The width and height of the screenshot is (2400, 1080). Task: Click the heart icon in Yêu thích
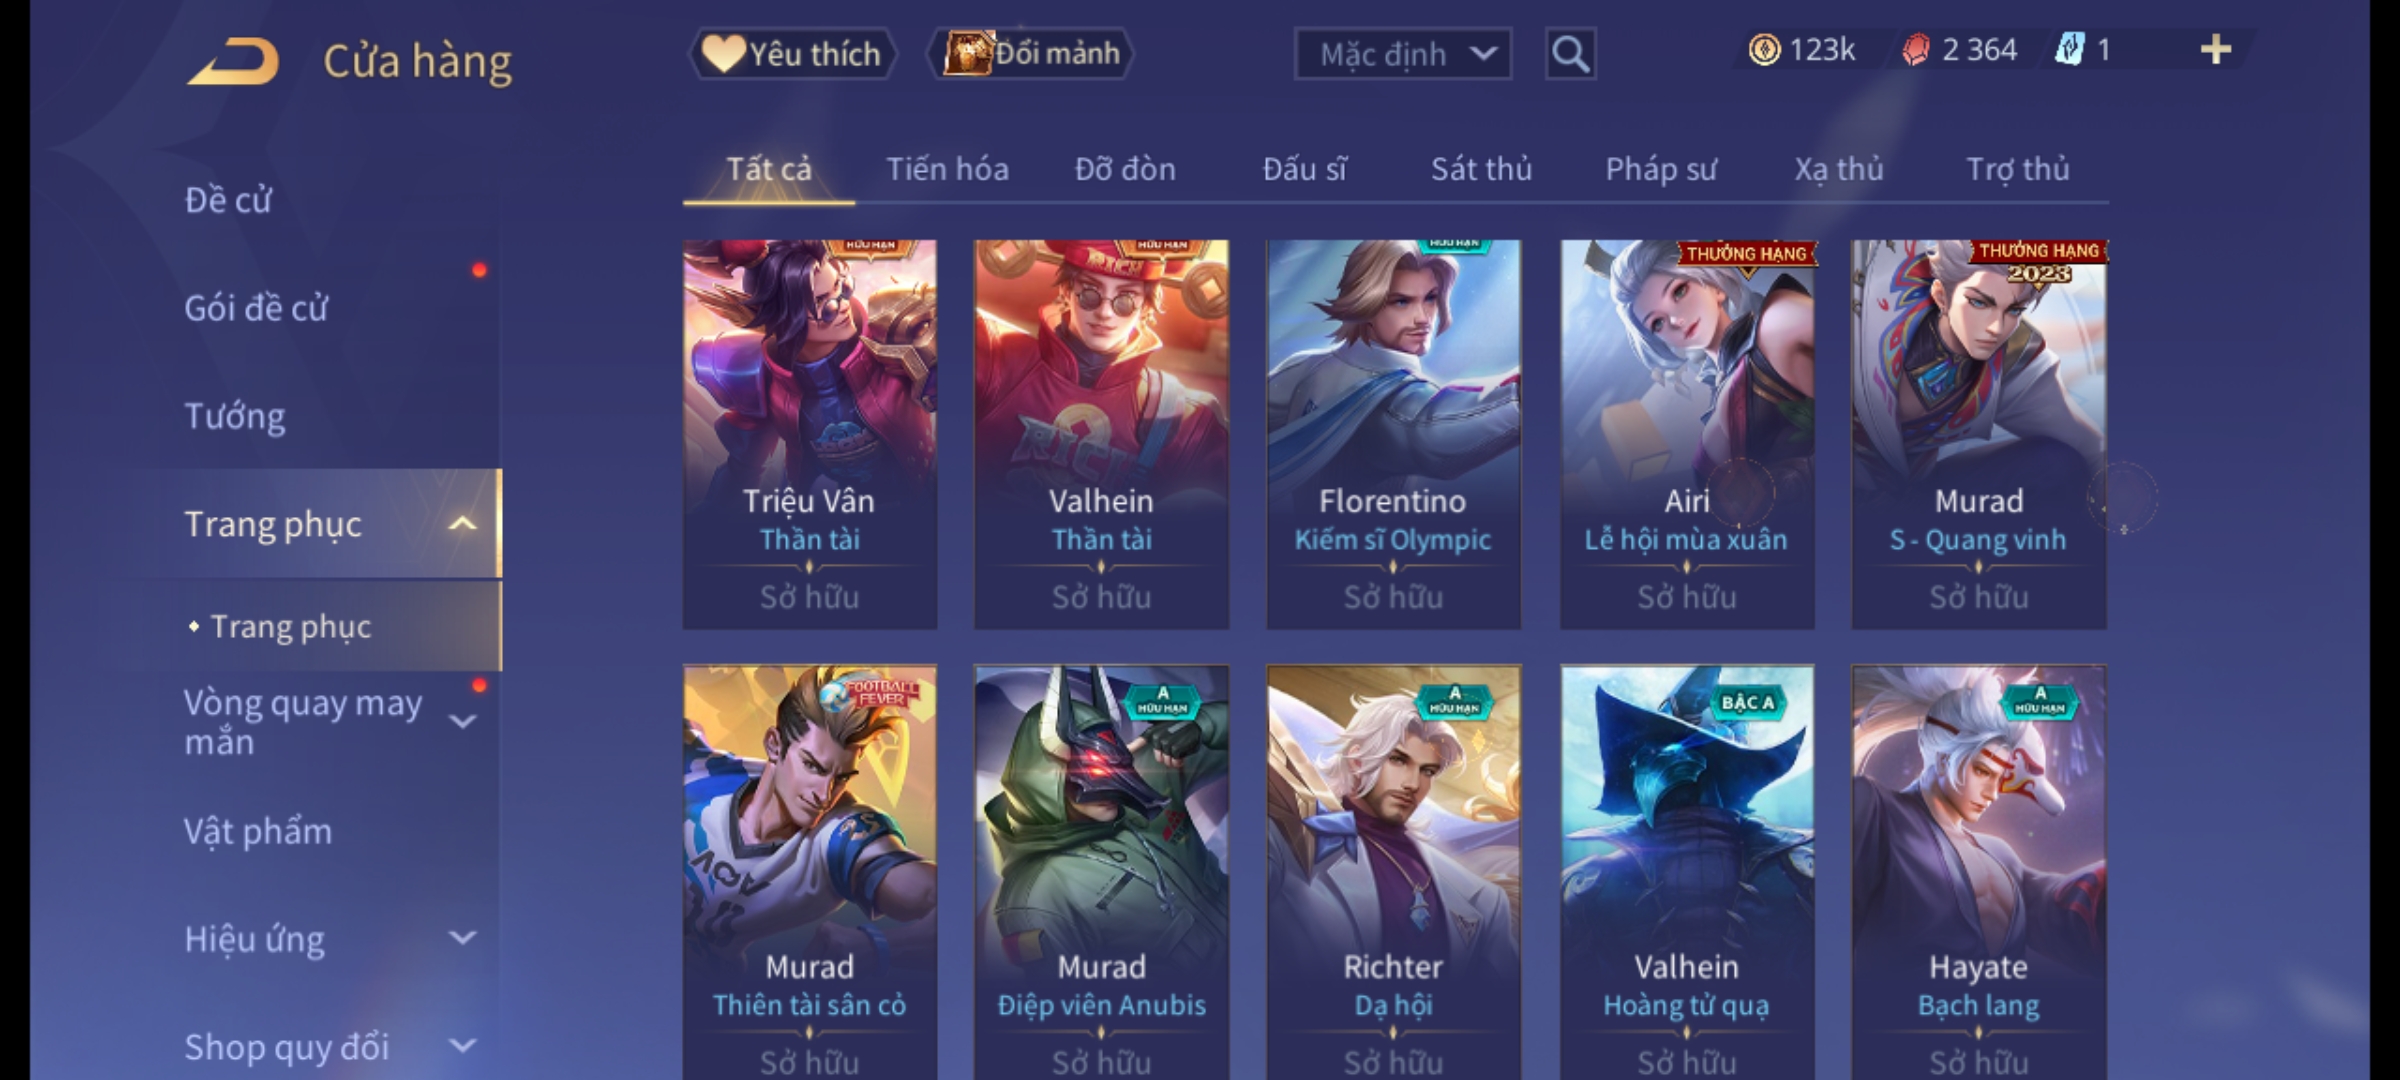pos(723,54)
